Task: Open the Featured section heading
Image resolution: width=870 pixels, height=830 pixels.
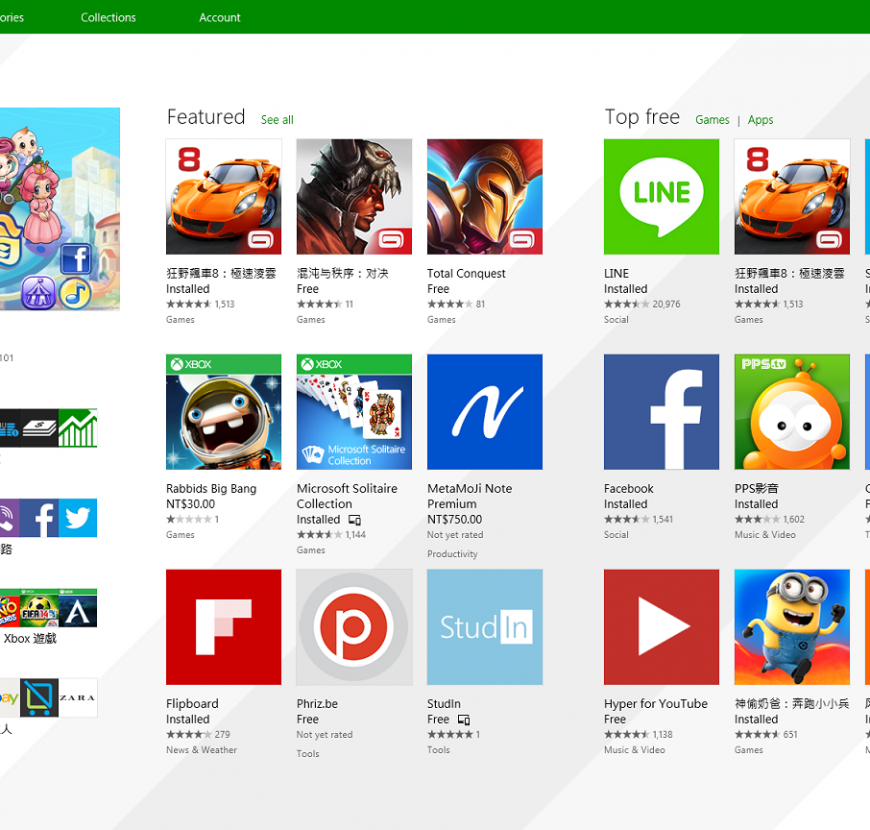Action: click(x=206, y=117)
